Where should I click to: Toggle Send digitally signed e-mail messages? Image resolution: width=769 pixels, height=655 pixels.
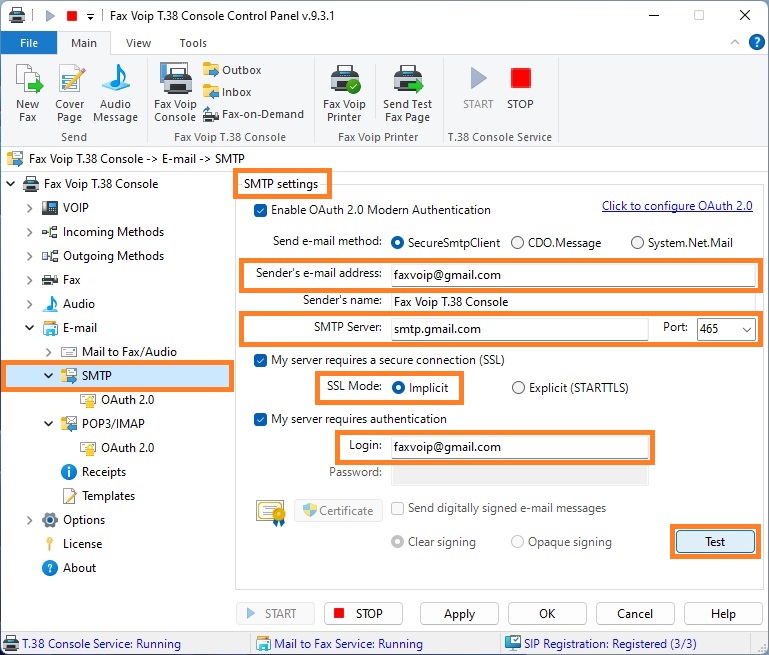click(x=397, y=508)
